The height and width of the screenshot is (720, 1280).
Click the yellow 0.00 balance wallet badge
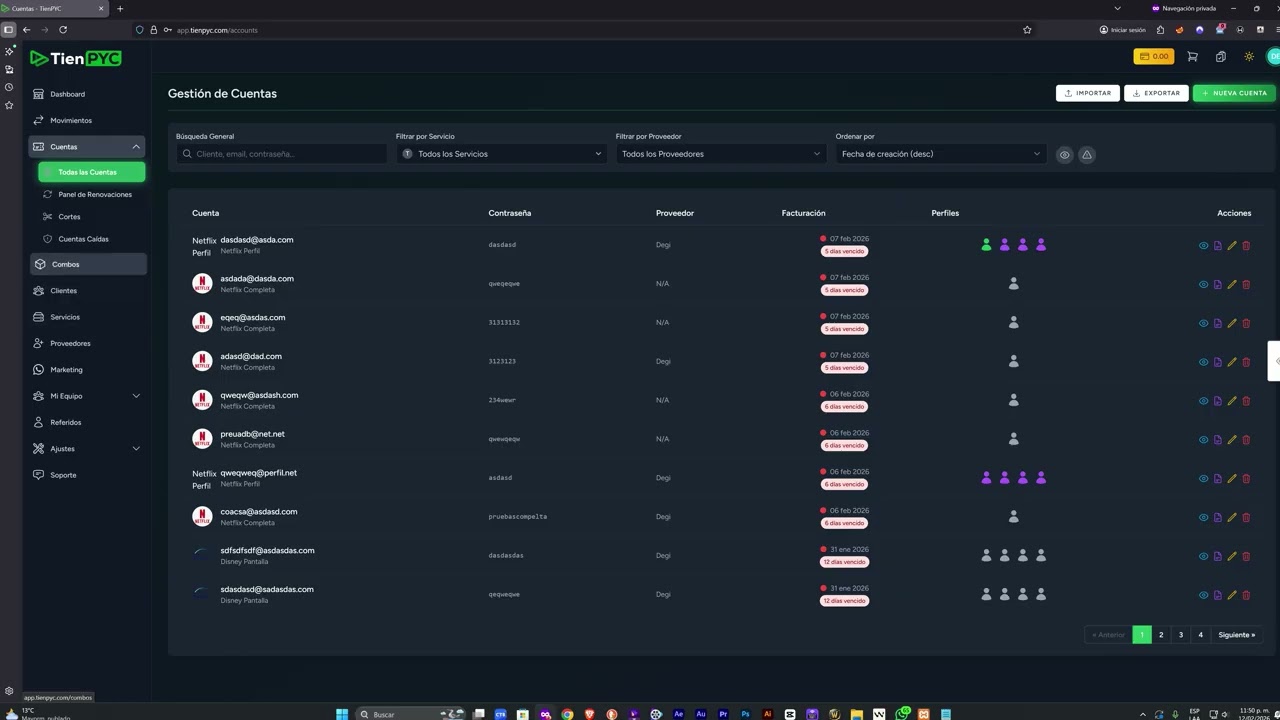tap(1153, 57)
